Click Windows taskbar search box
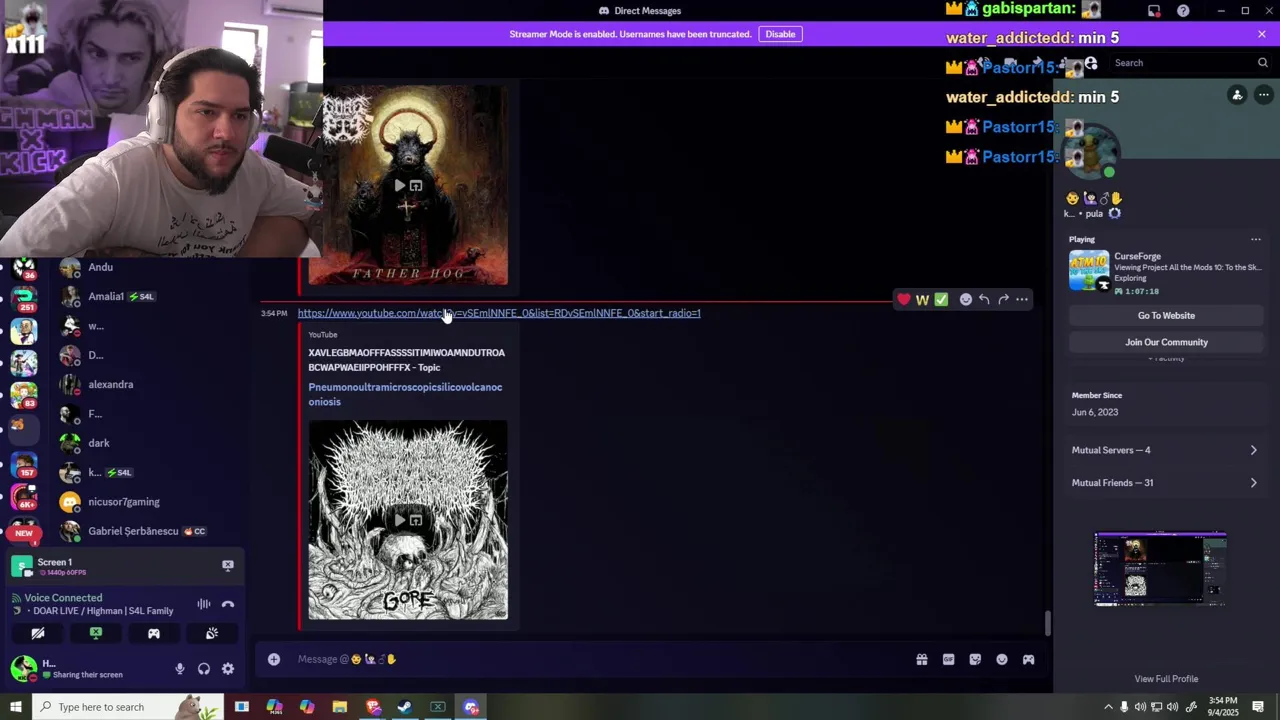The width and height of the screenshot is (1280, 720). (128, 707)
